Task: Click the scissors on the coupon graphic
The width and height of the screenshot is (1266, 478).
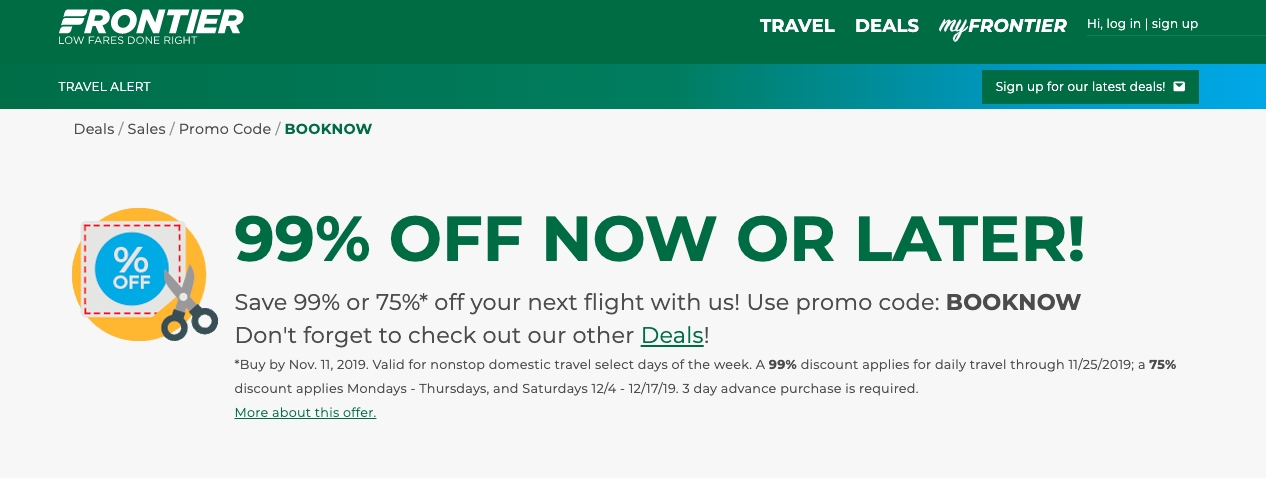Action: coord(186,303)
